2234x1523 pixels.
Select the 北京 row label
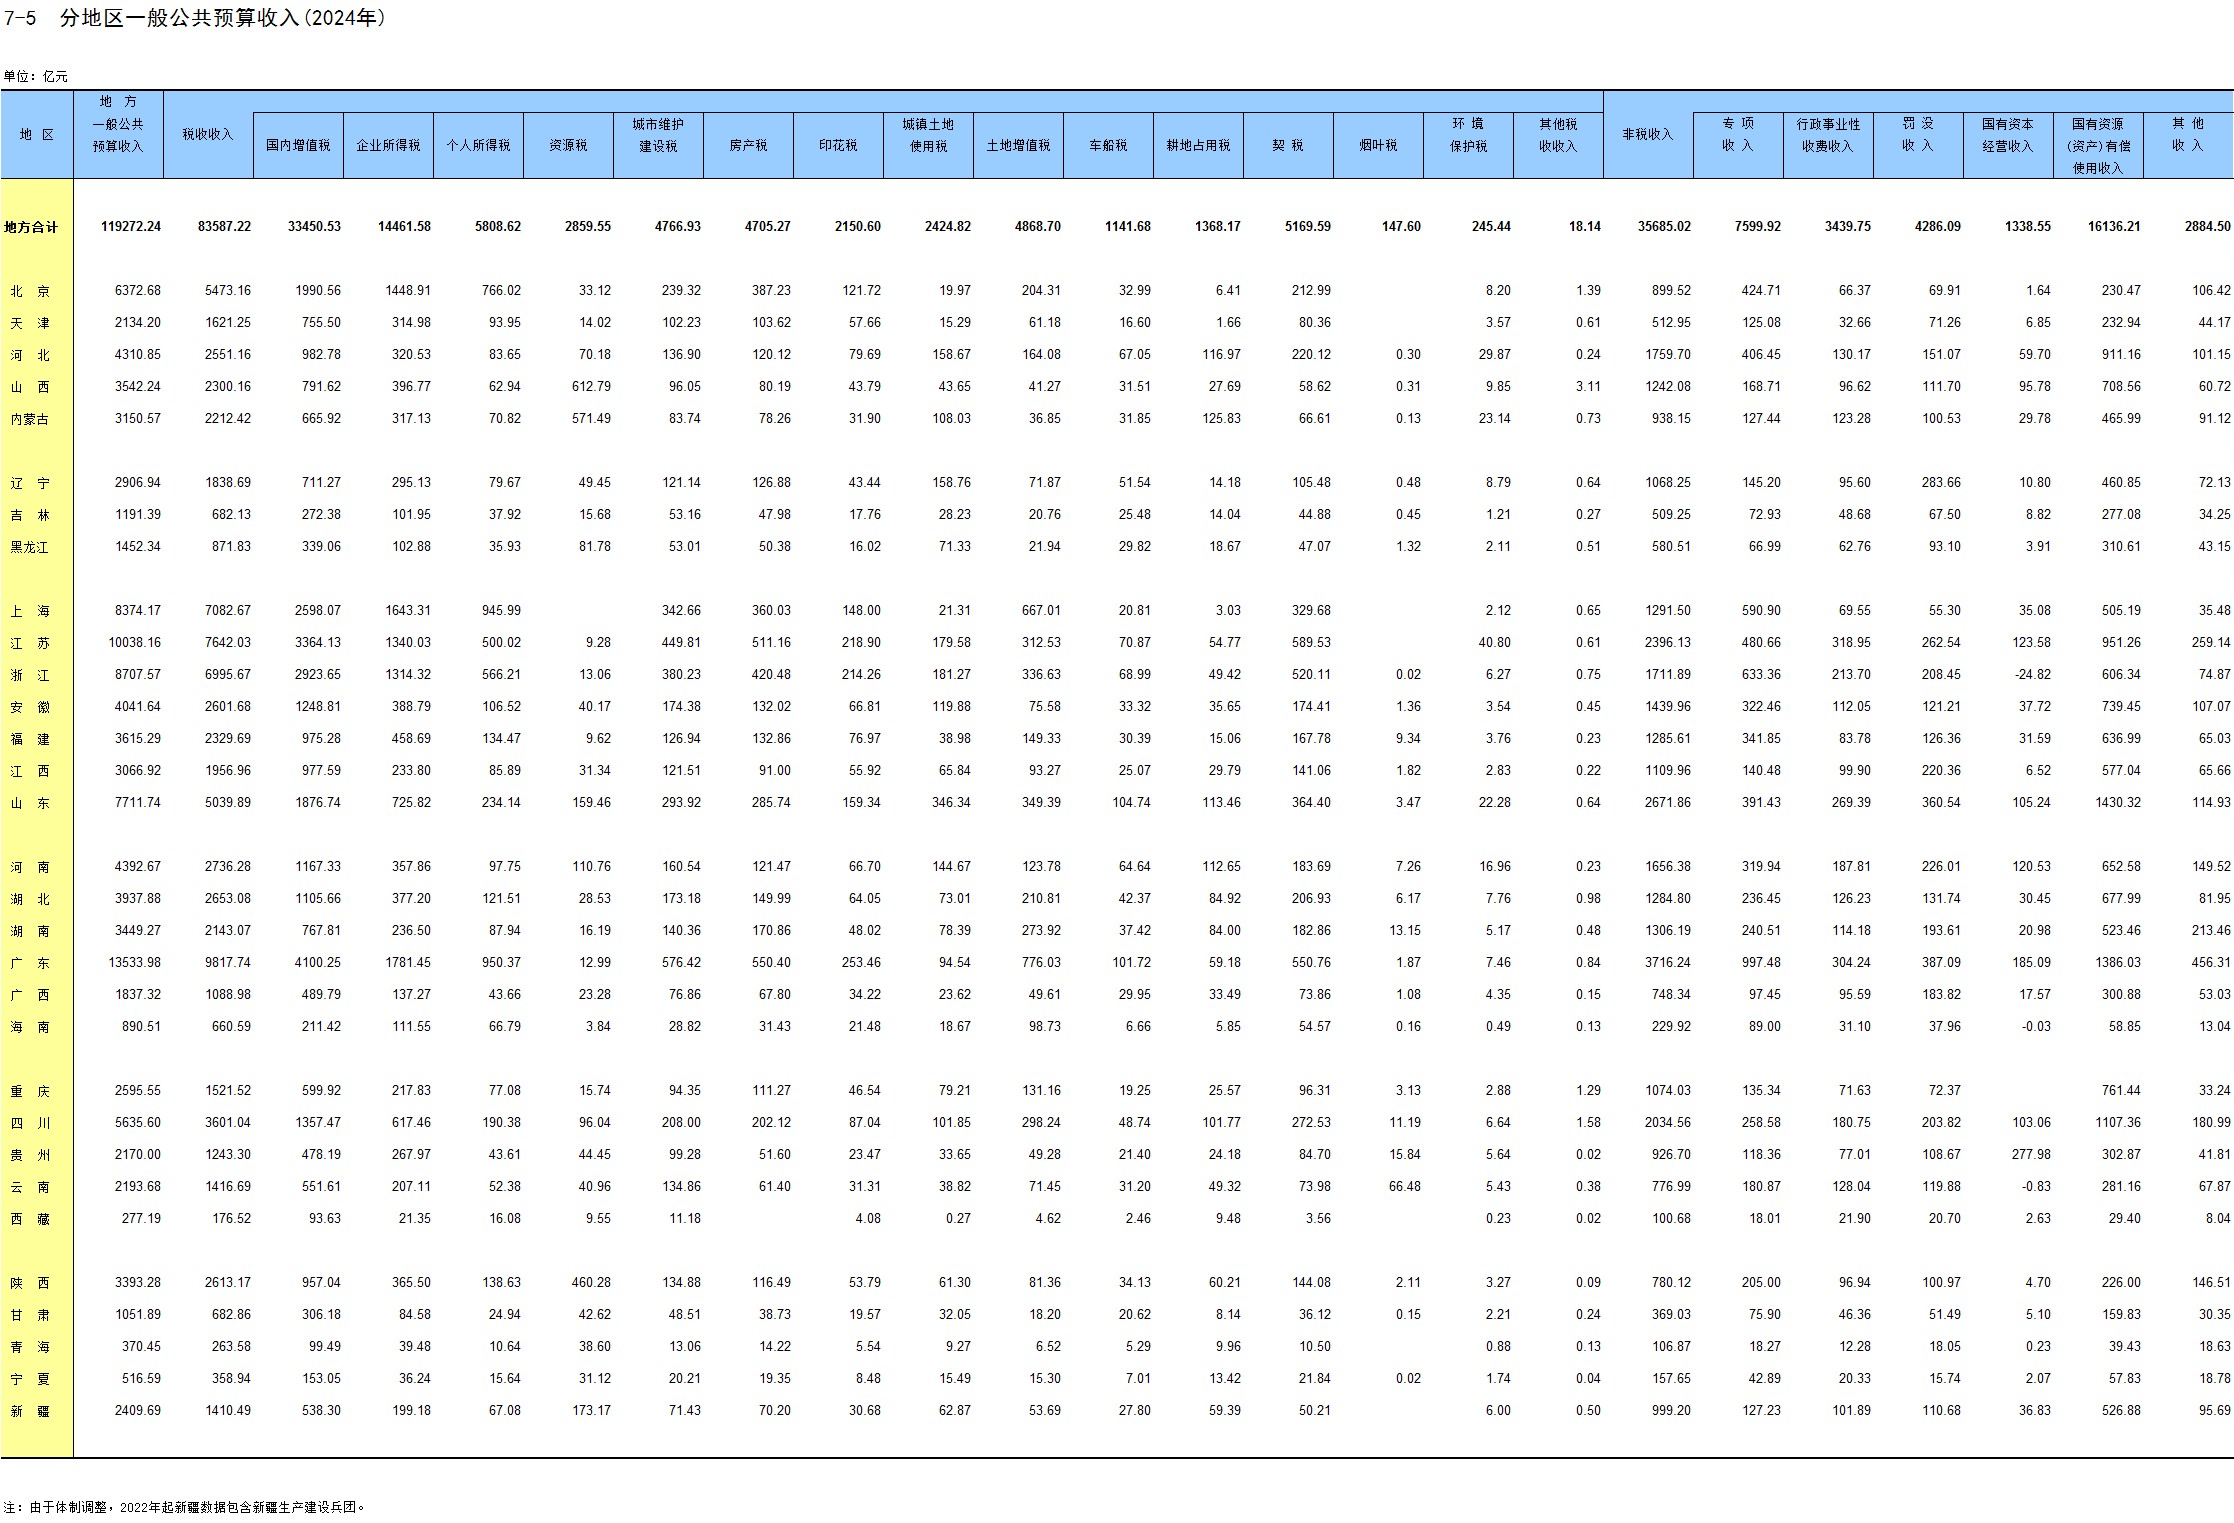click(x=30, y=292)
